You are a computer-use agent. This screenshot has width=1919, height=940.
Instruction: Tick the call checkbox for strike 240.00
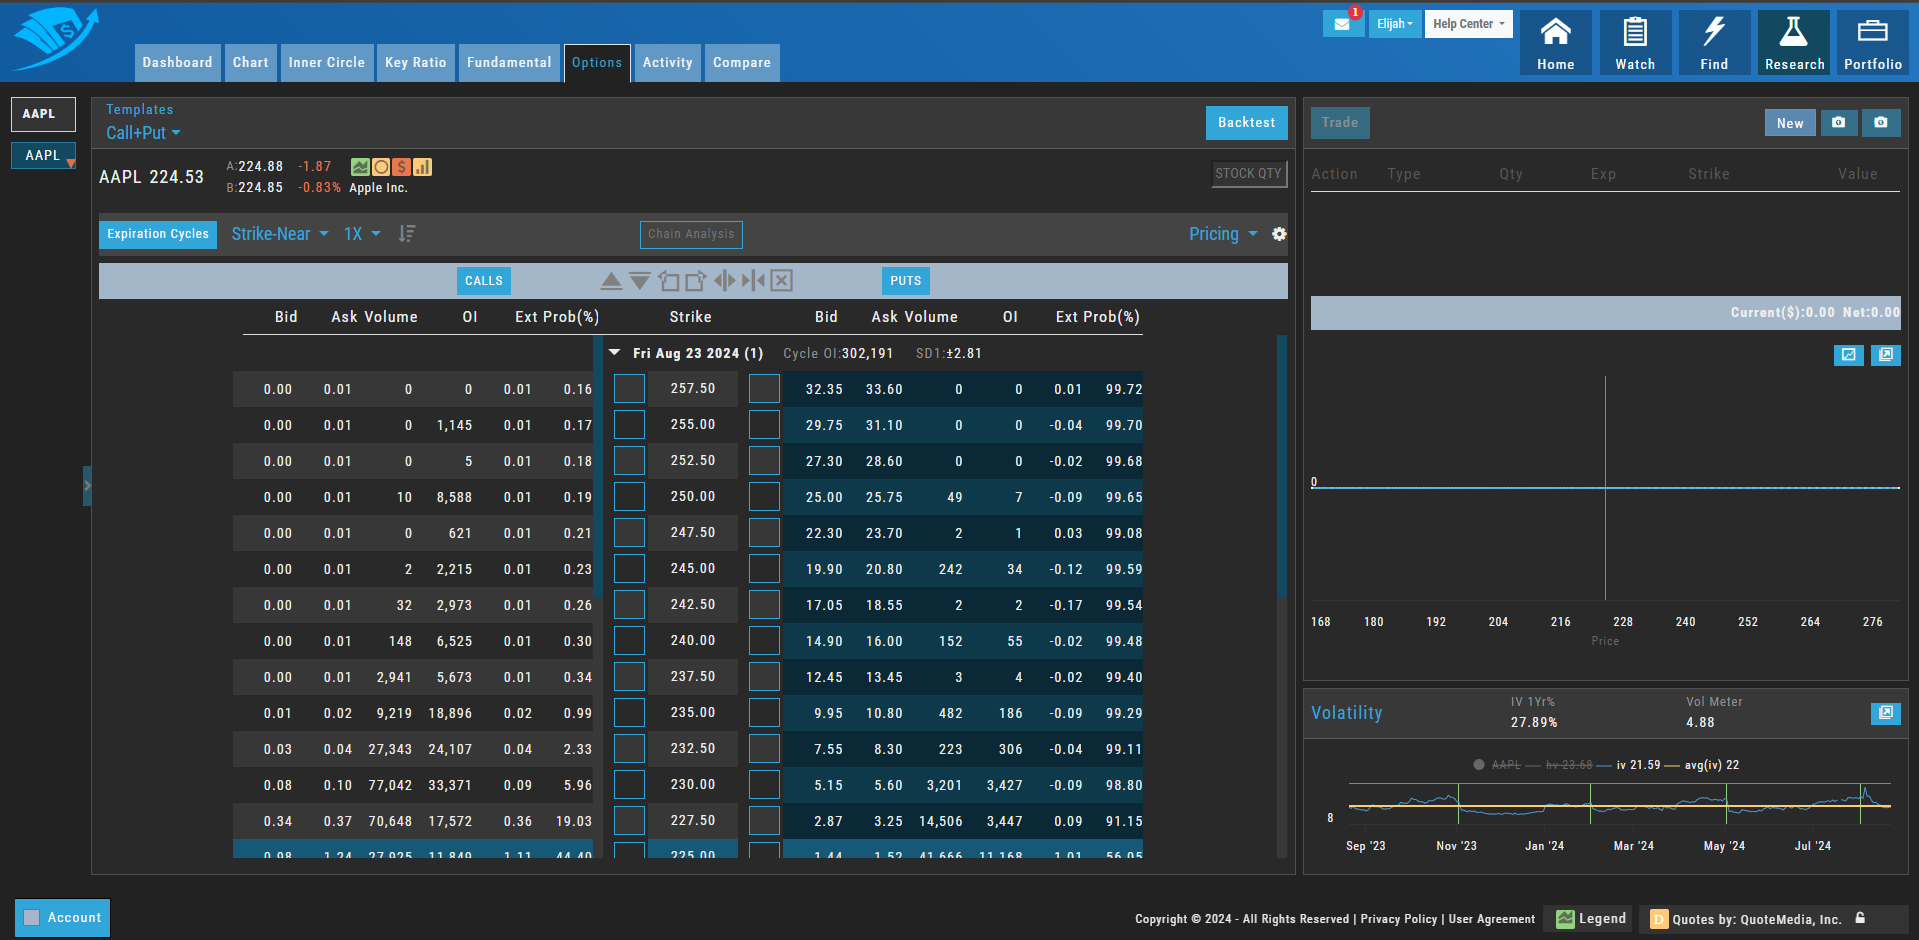(629, 641)
